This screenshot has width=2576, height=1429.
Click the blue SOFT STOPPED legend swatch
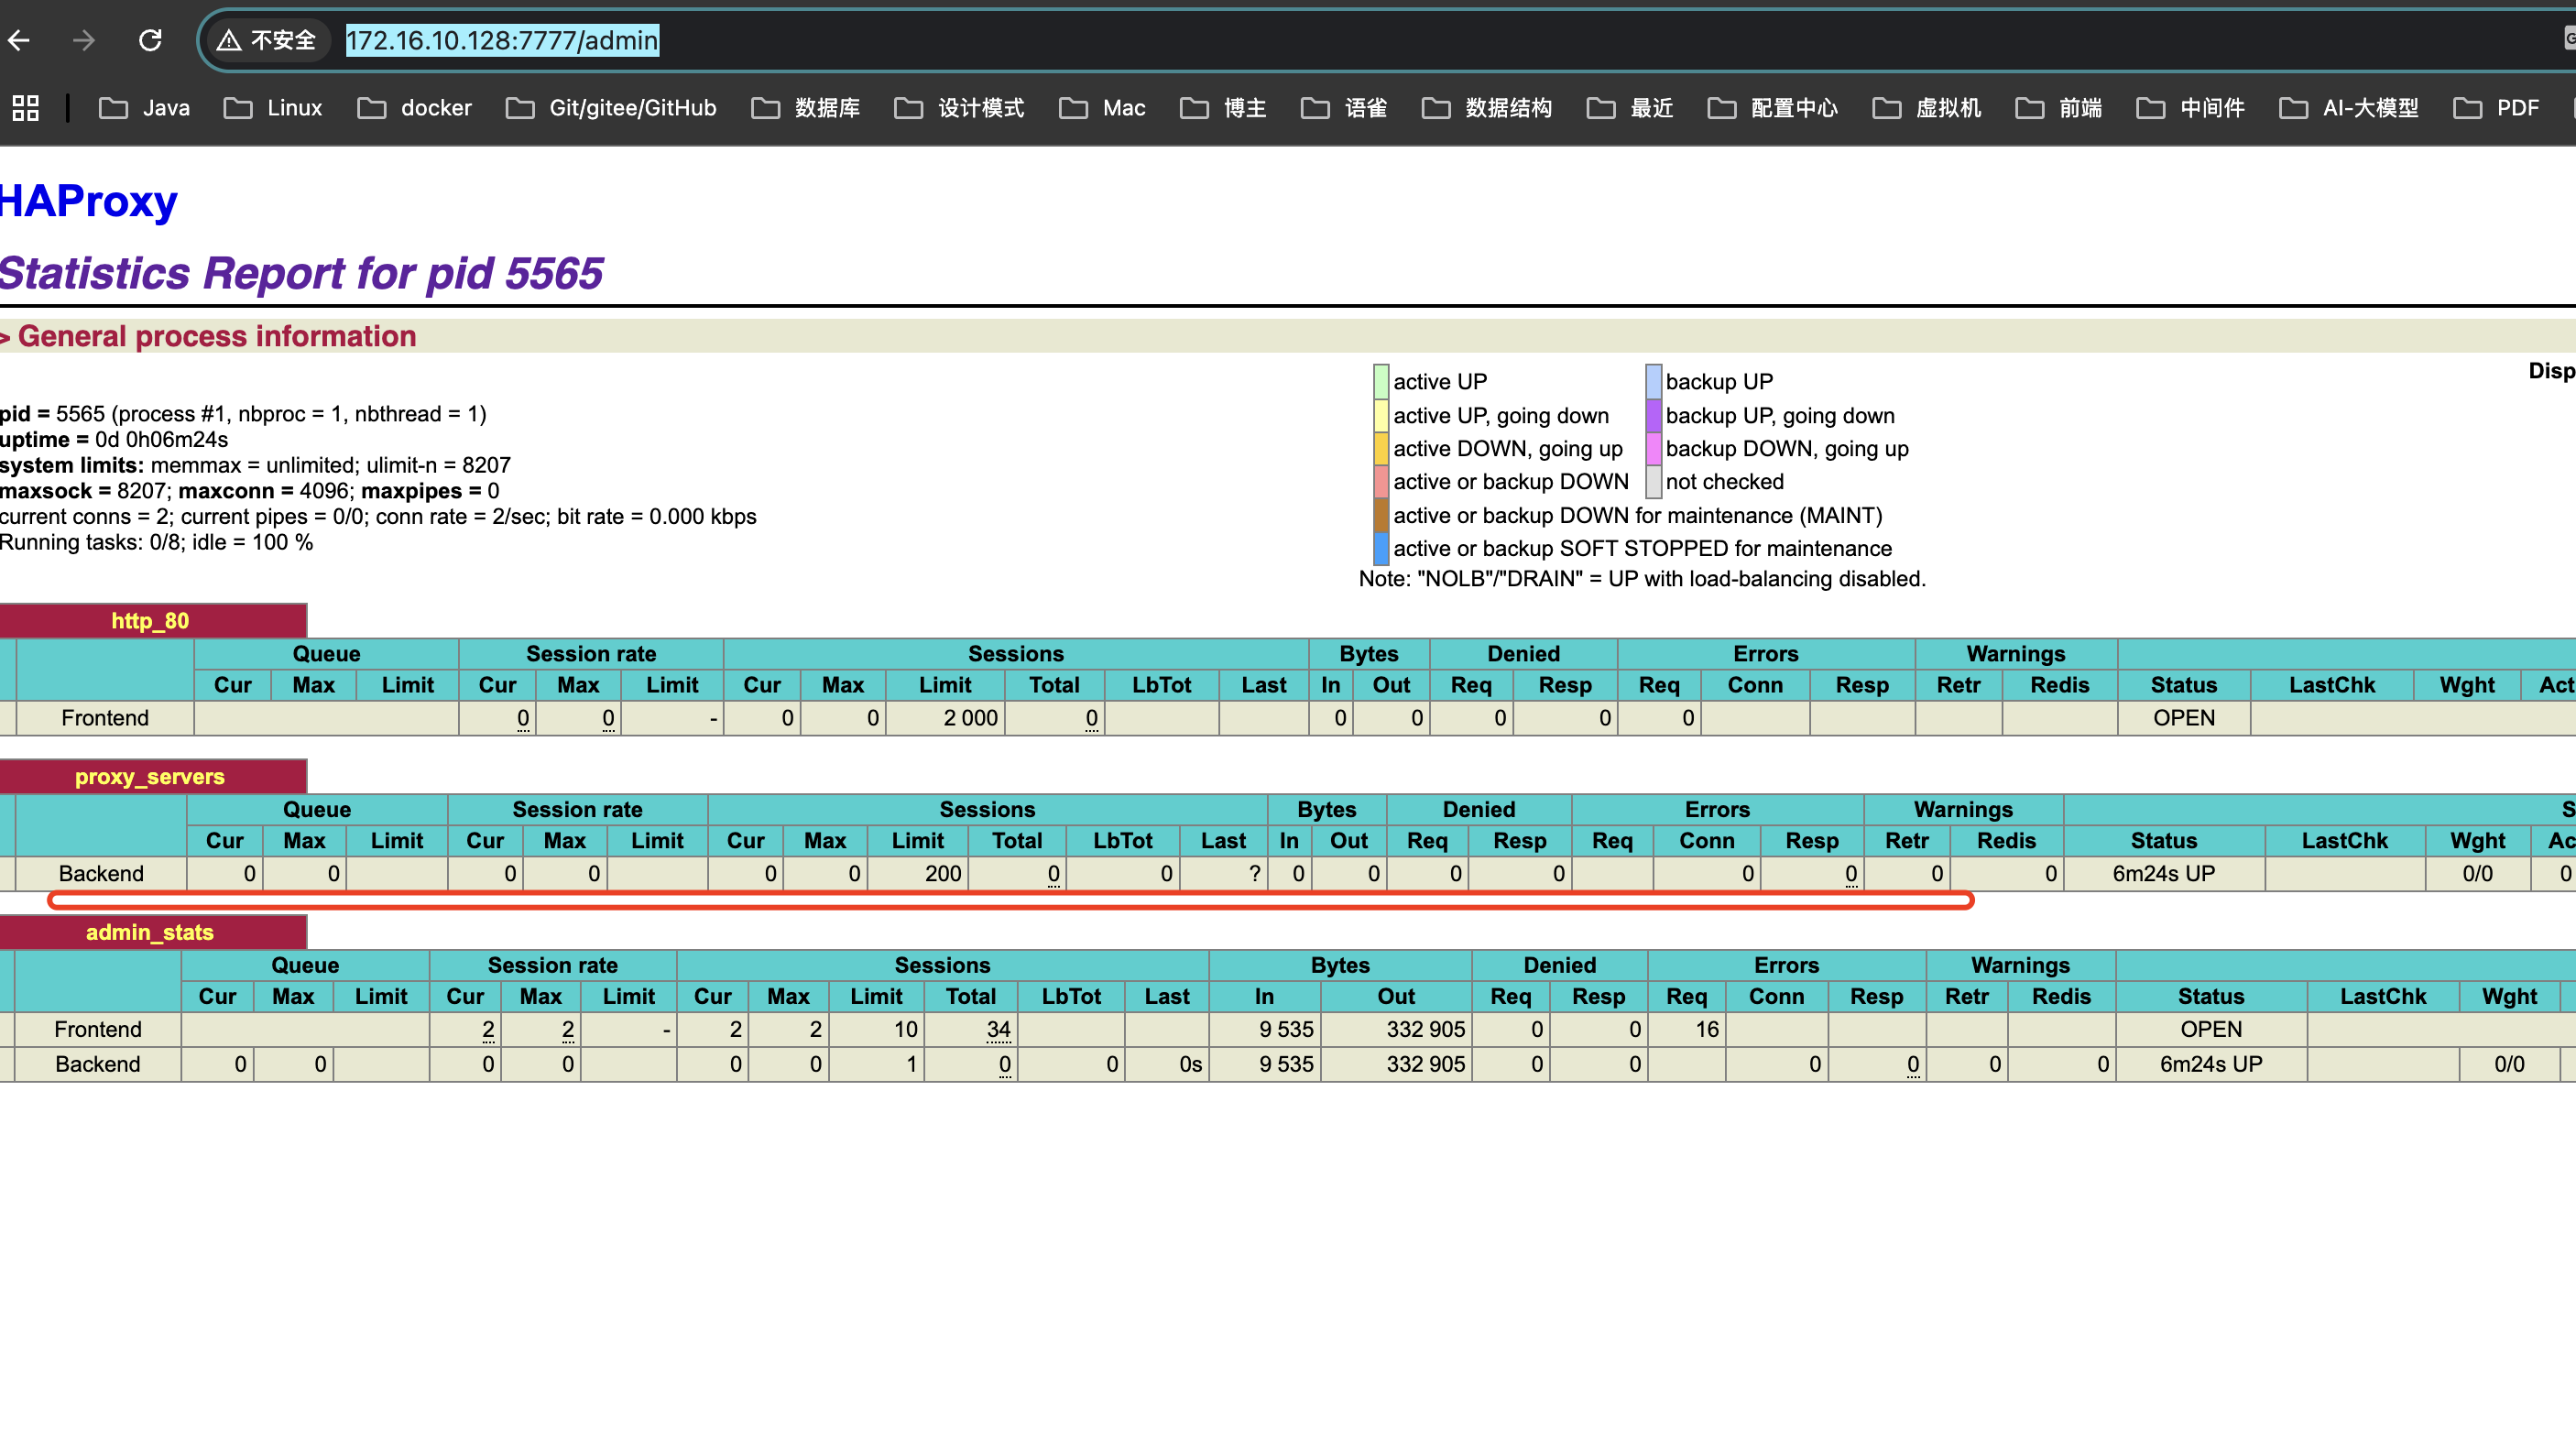tap(1381, 548)
